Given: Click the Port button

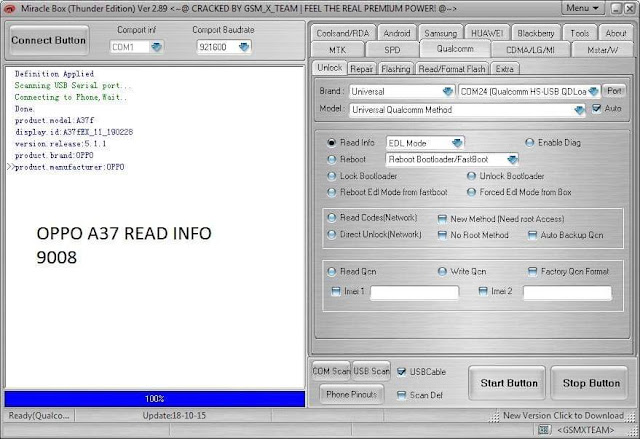Looking at the screenshot, I should (x=614, y=91).
